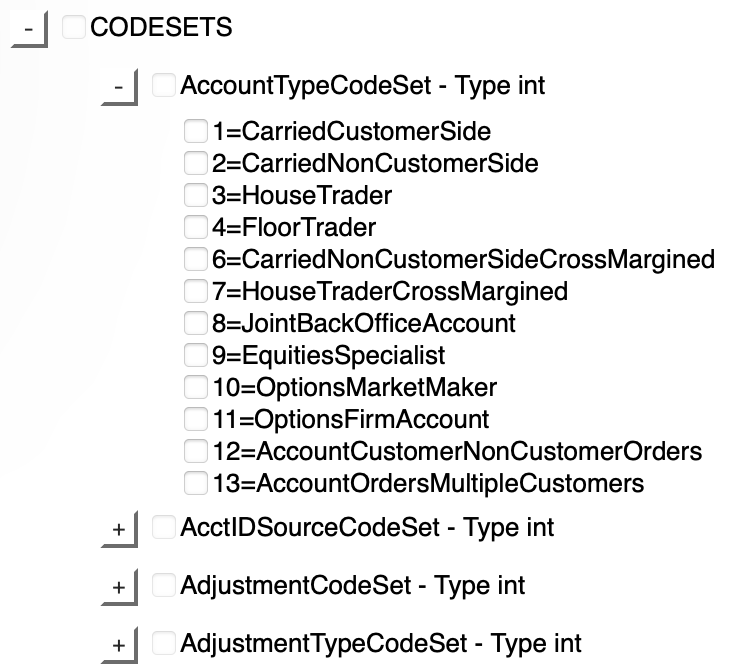Select the 2=CarriedNonCustomerSide checkbox
The height and width of the screenshot is (670, 748).
point(196,163)
